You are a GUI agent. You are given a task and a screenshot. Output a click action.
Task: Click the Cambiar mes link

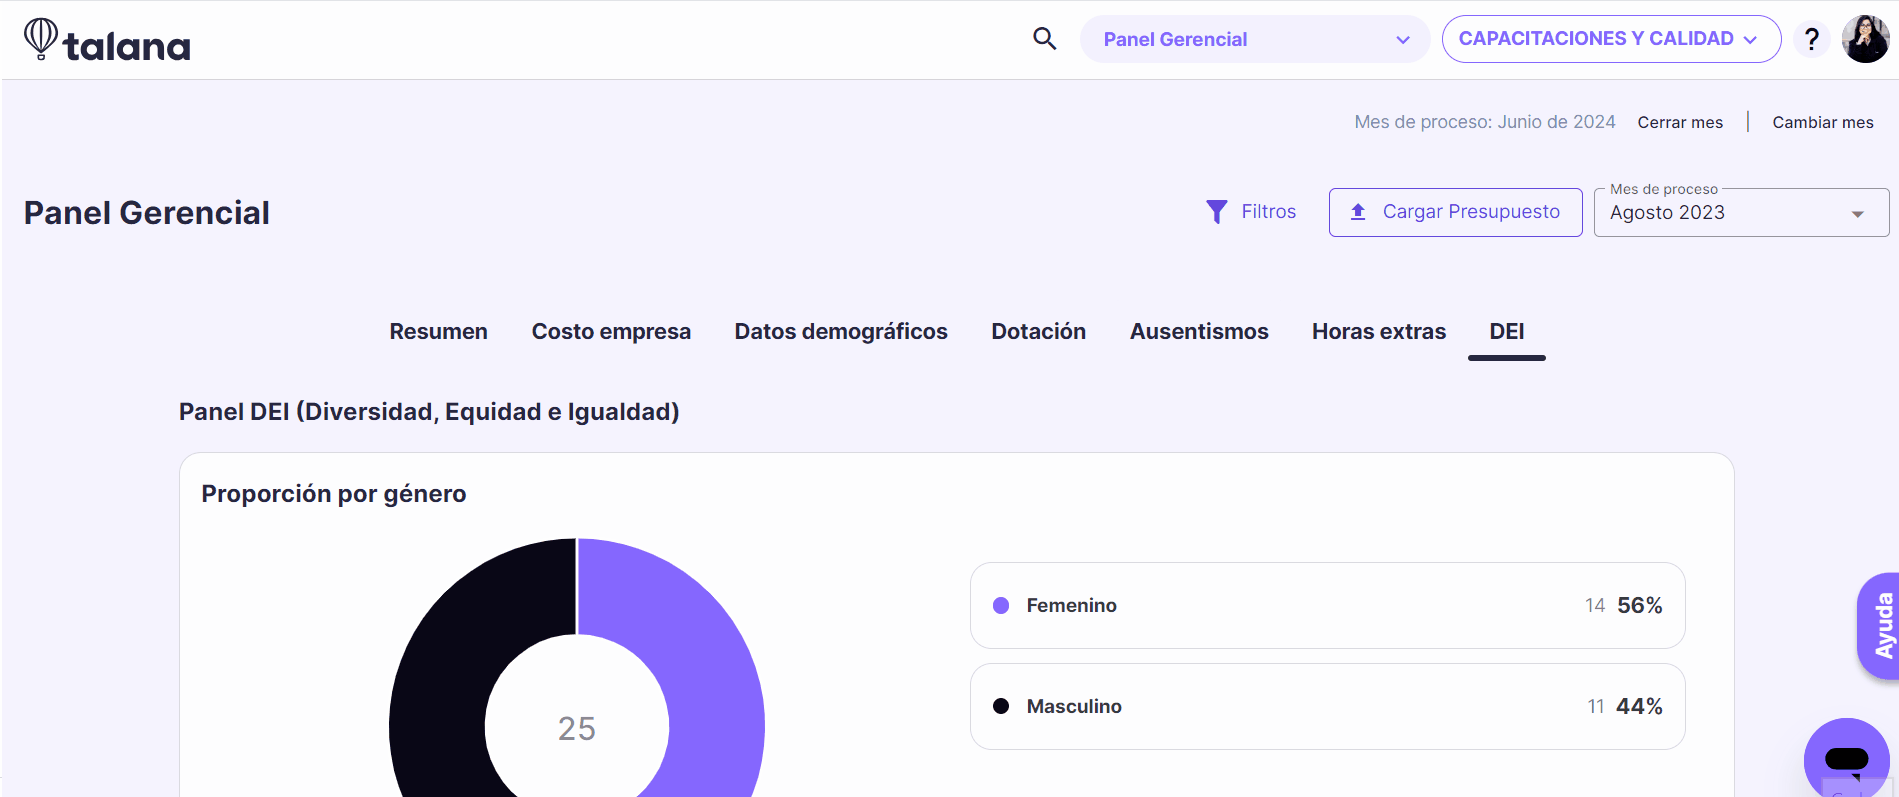coord(1823,122)
